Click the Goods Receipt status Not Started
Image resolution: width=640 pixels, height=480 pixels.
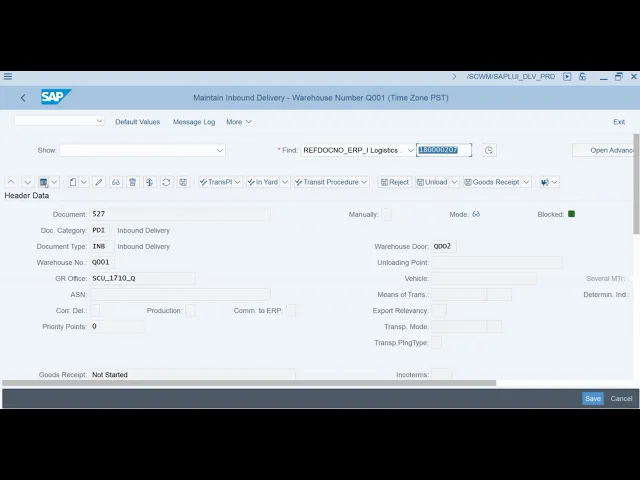pos(193,374)
